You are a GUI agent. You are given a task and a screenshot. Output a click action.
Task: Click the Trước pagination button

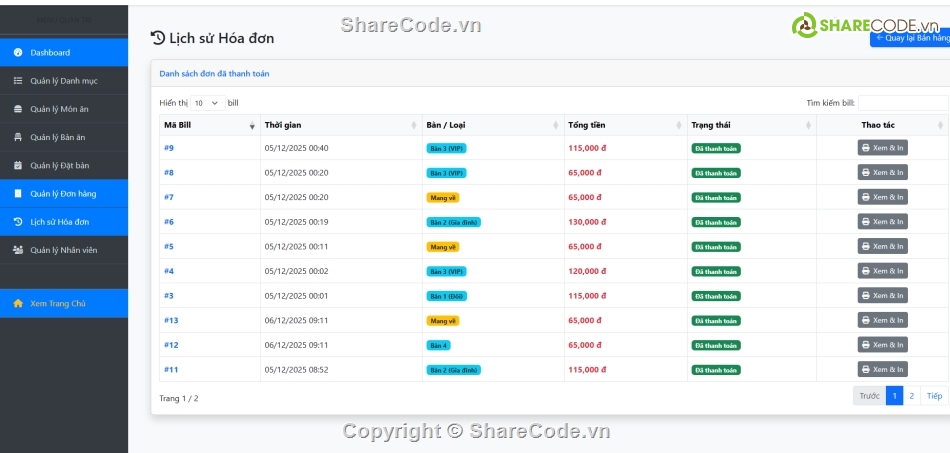[x=869, y=396]
